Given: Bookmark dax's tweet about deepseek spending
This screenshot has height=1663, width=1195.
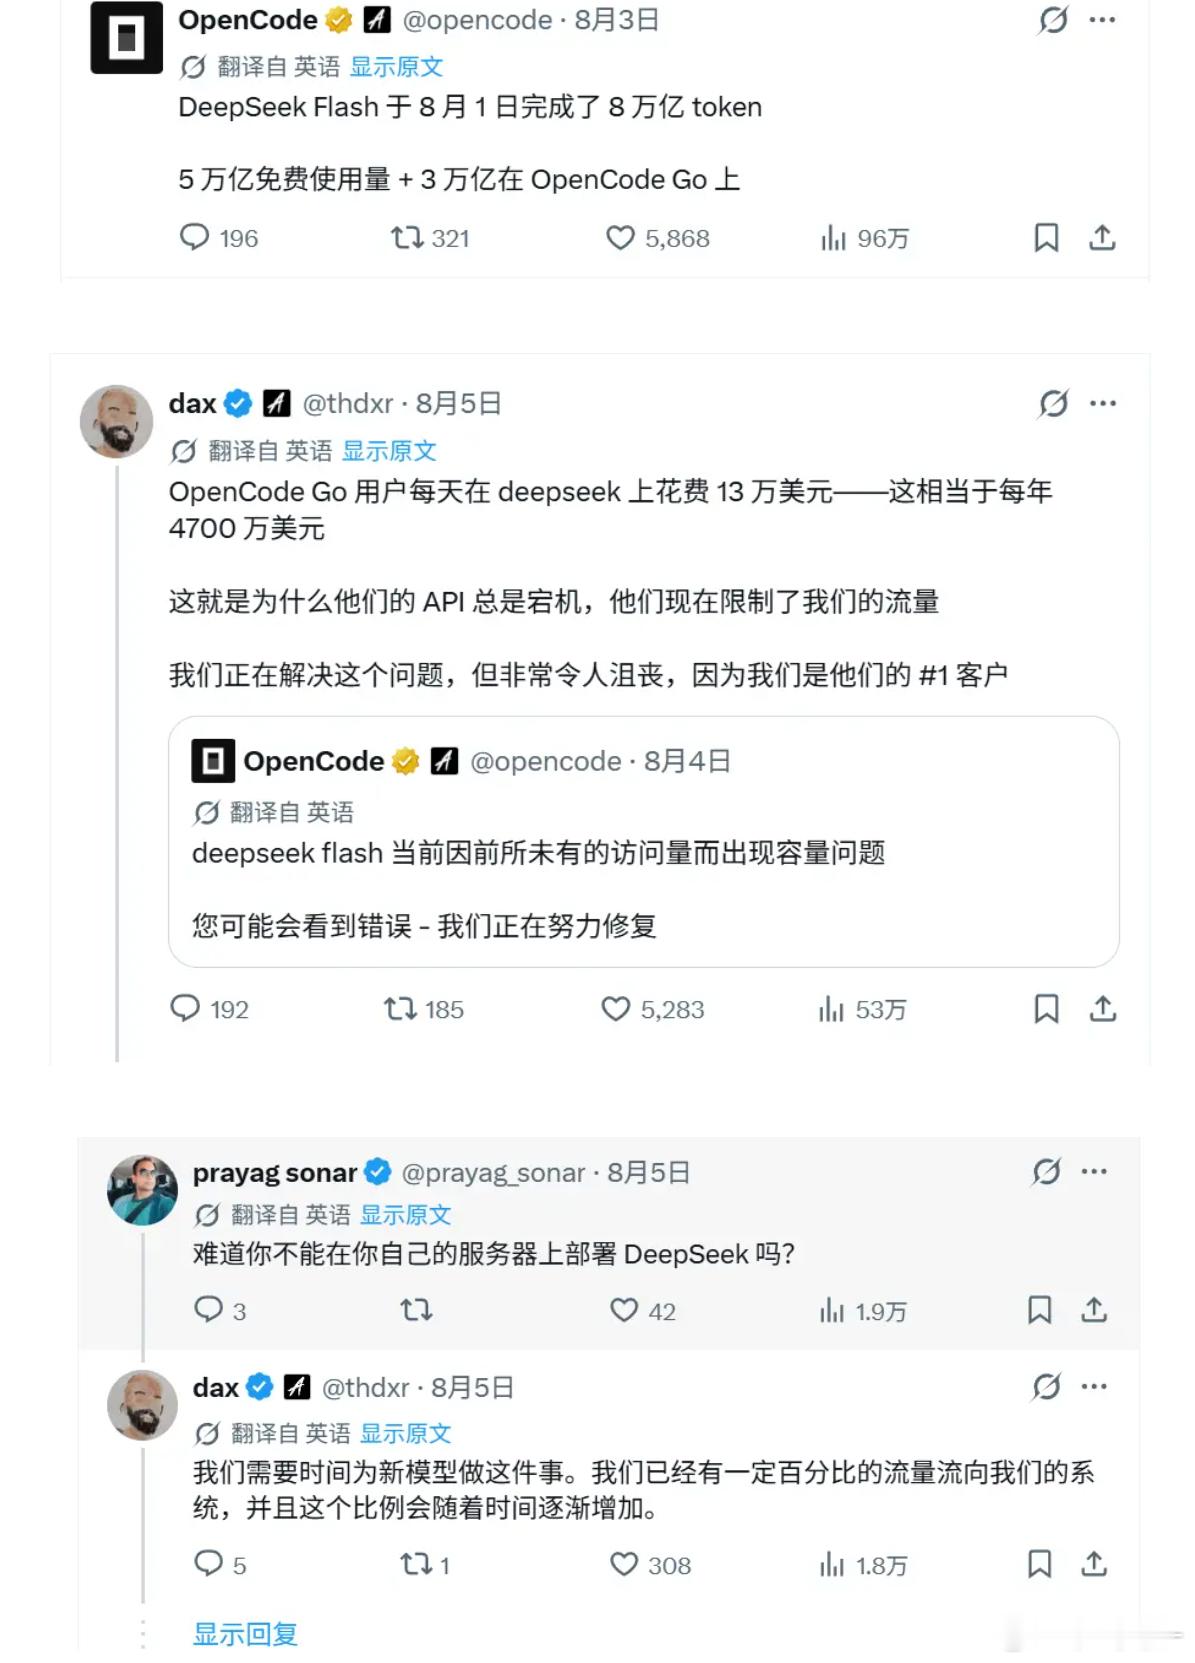Looking at the screenshot, I should [1046, 1009].
